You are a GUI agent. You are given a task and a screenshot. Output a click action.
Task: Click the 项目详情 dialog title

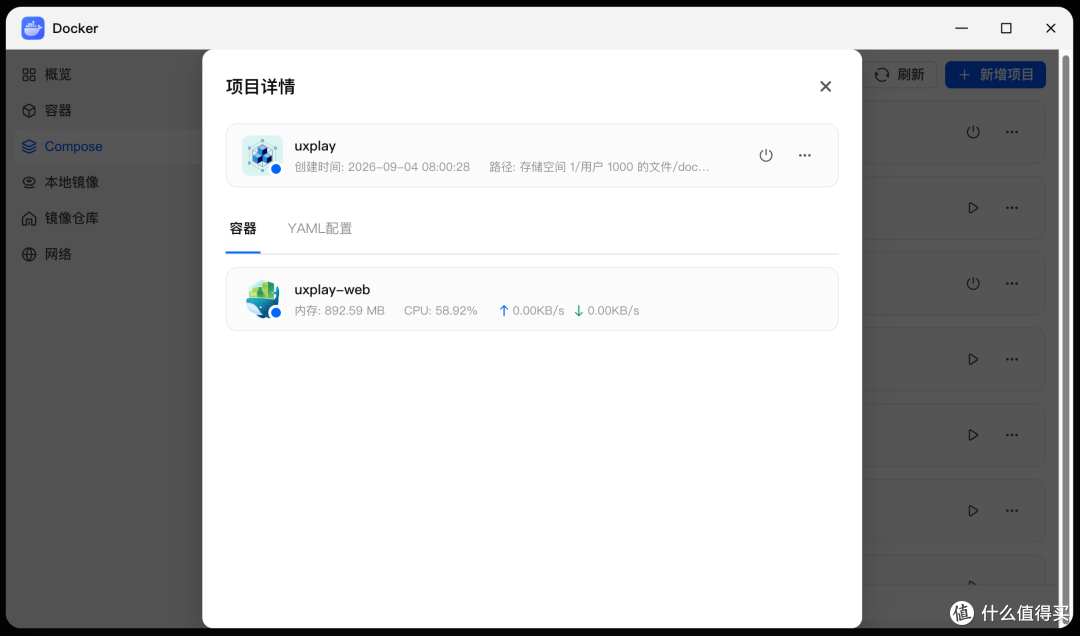[x=260, y=86]
